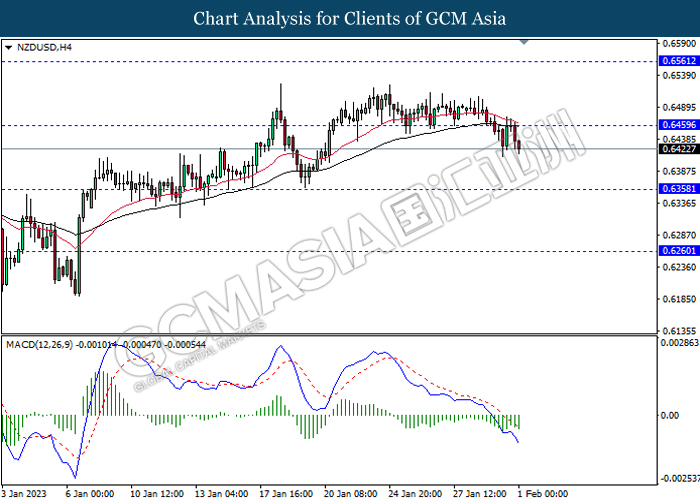This screenshot has height=500, width=700.
Task: Click the 24 Jan 20:00 time label
Action: click(416, 494)
